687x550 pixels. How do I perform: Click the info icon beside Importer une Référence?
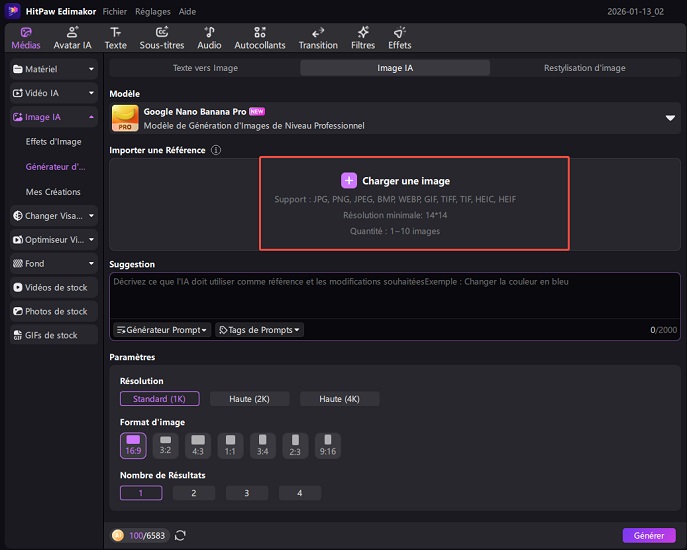216,150
